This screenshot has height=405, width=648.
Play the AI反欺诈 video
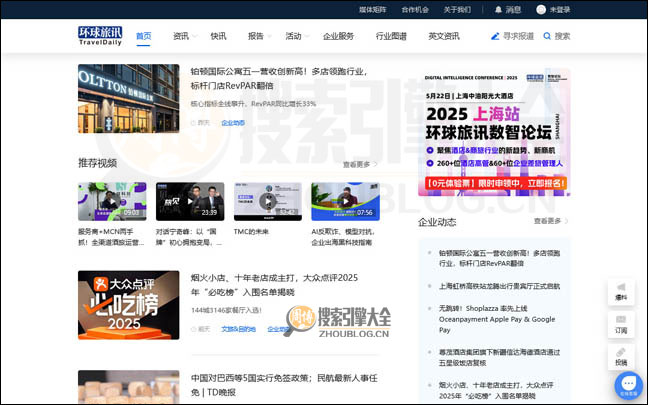click(x=345, y=201)
